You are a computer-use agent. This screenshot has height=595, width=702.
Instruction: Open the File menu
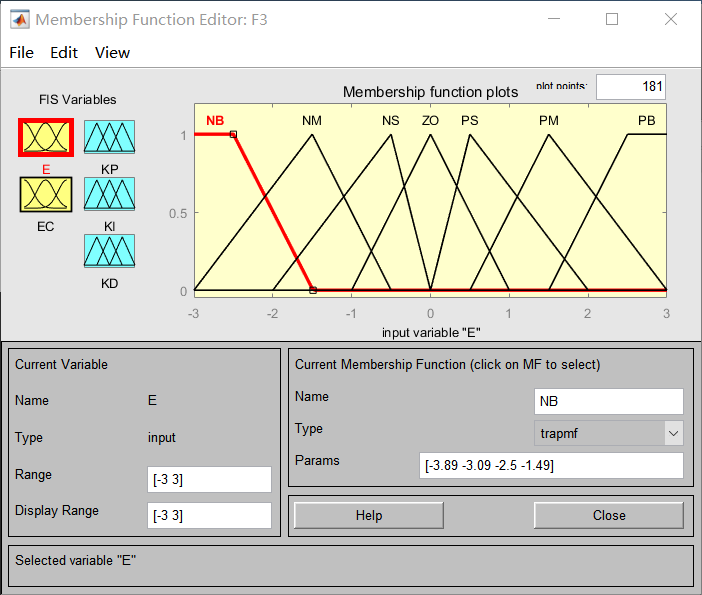pyautogui.click(x=21, y=53)
